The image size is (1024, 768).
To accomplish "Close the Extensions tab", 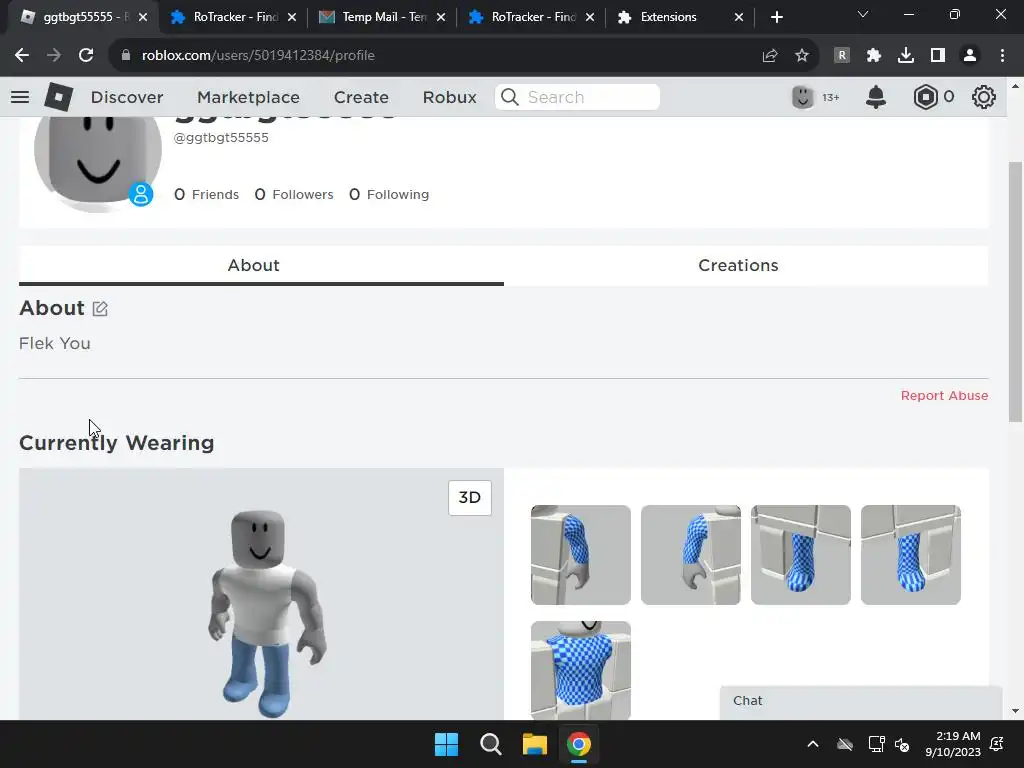I will (x=739, y=17).
